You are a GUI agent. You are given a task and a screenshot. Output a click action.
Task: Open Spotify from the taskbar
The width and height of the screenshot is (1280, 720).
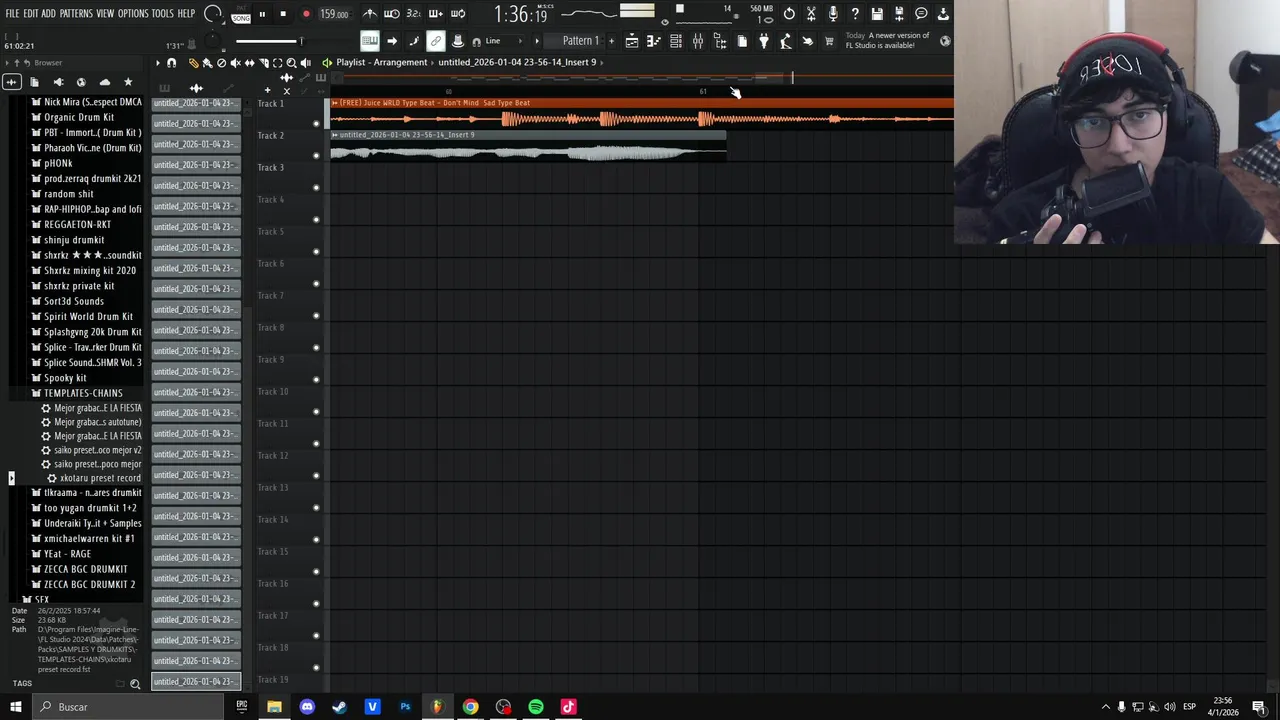[536, 707]
